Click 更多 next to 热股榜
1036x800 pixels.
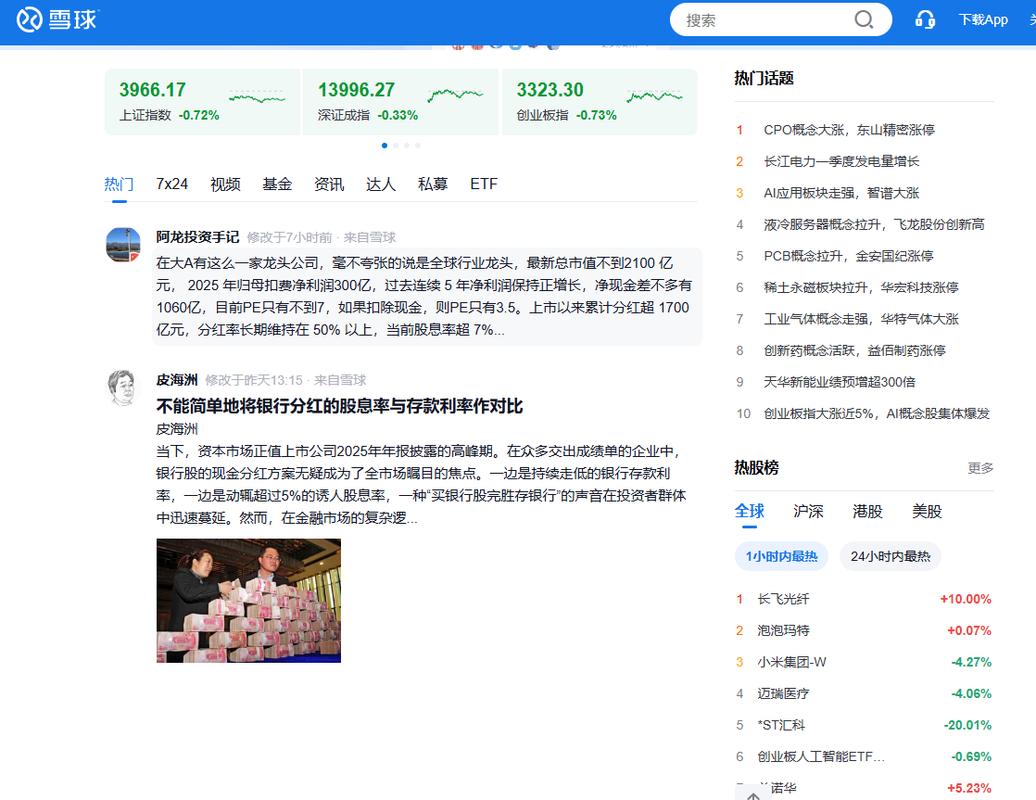(980, 468)
